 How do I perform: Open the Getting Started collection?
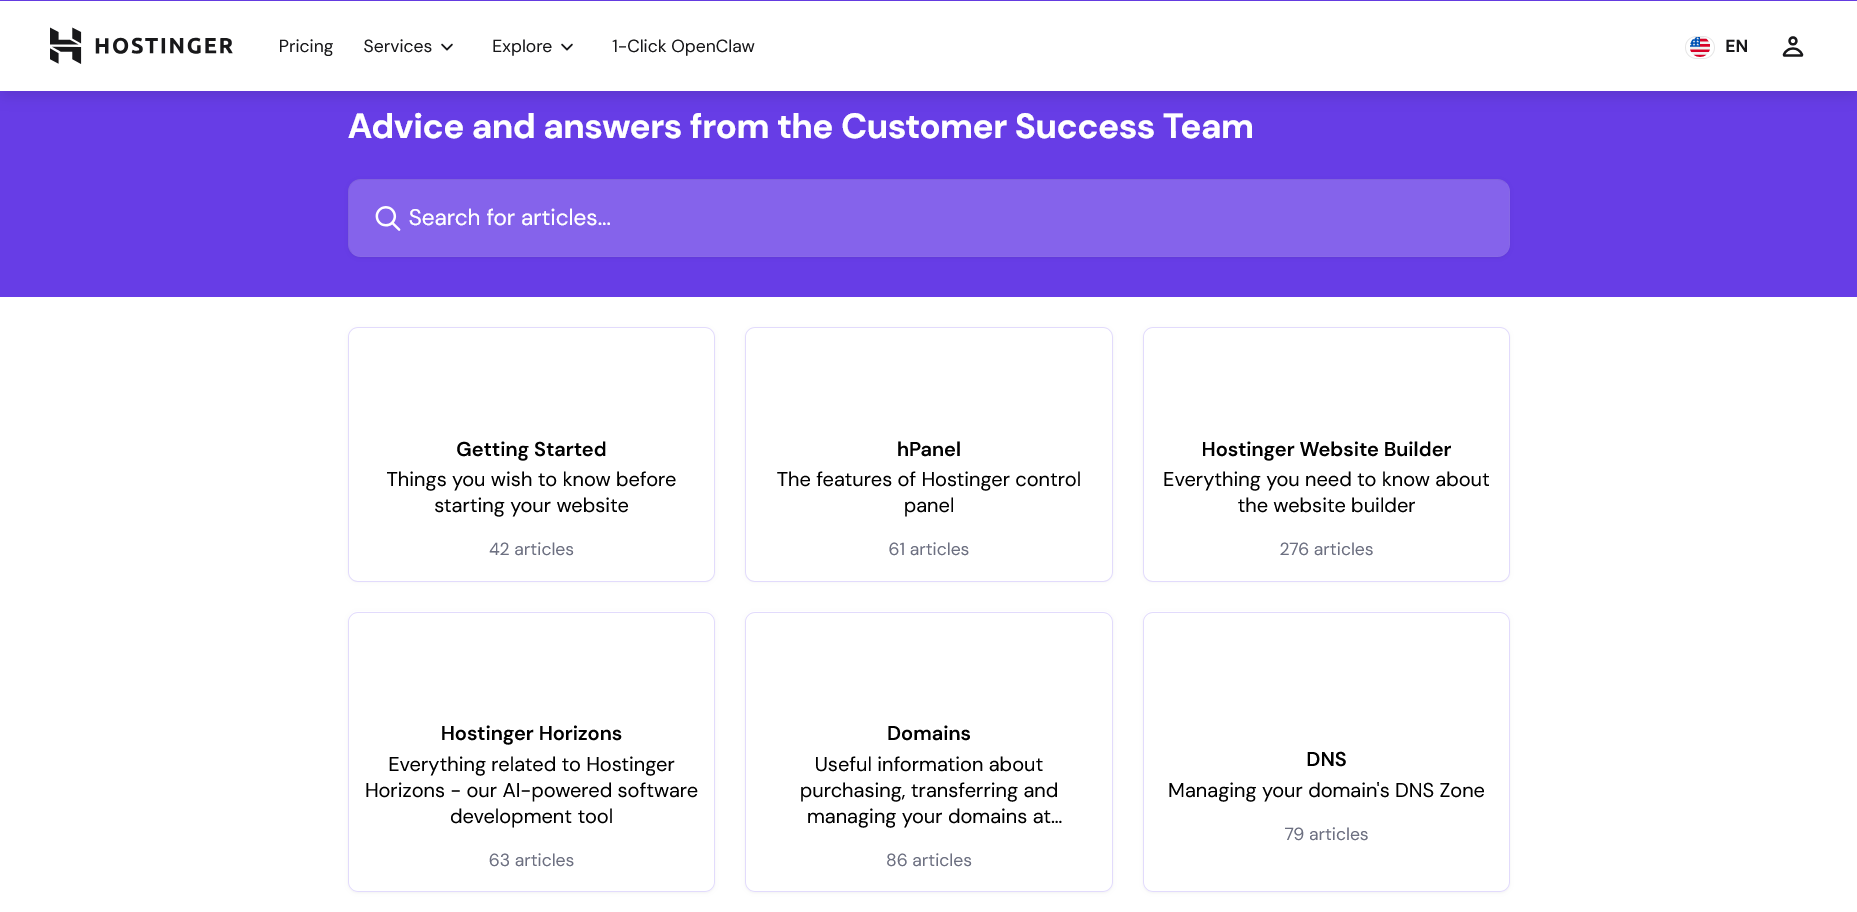[x=531, y=454]
